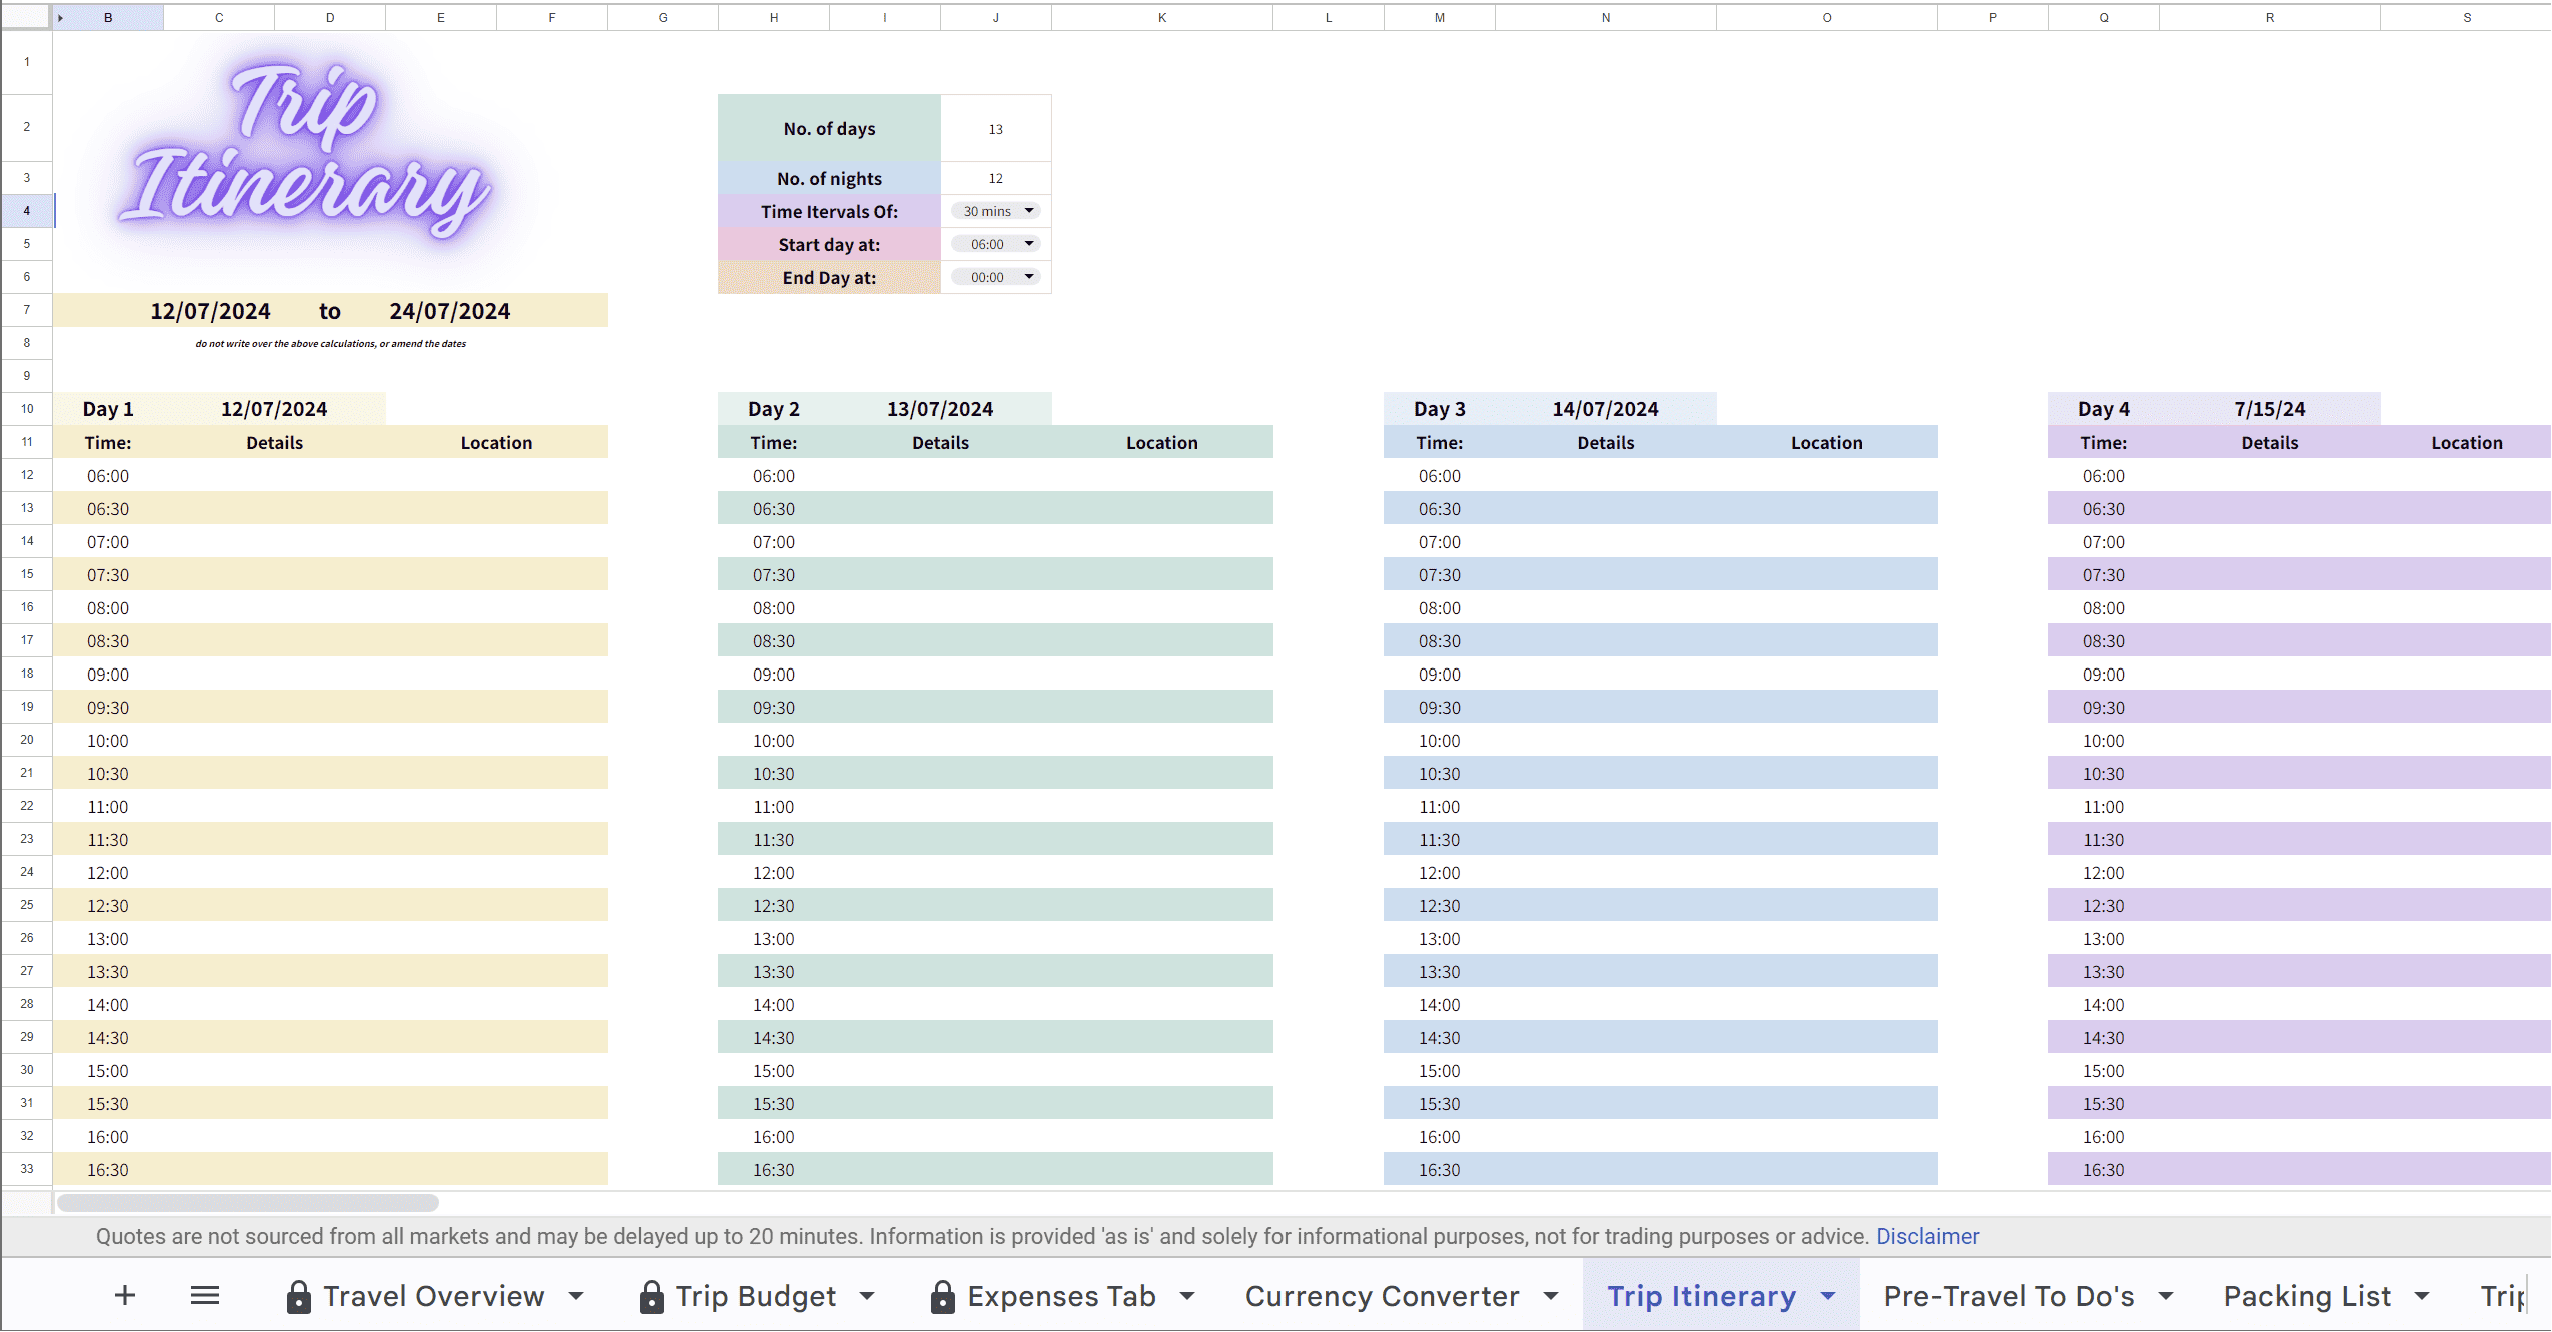The width and height of the screenshot is (2552, 1332).
Task: Click the lock icon on Expenses Tab
Action: (x=942, y=1297)
